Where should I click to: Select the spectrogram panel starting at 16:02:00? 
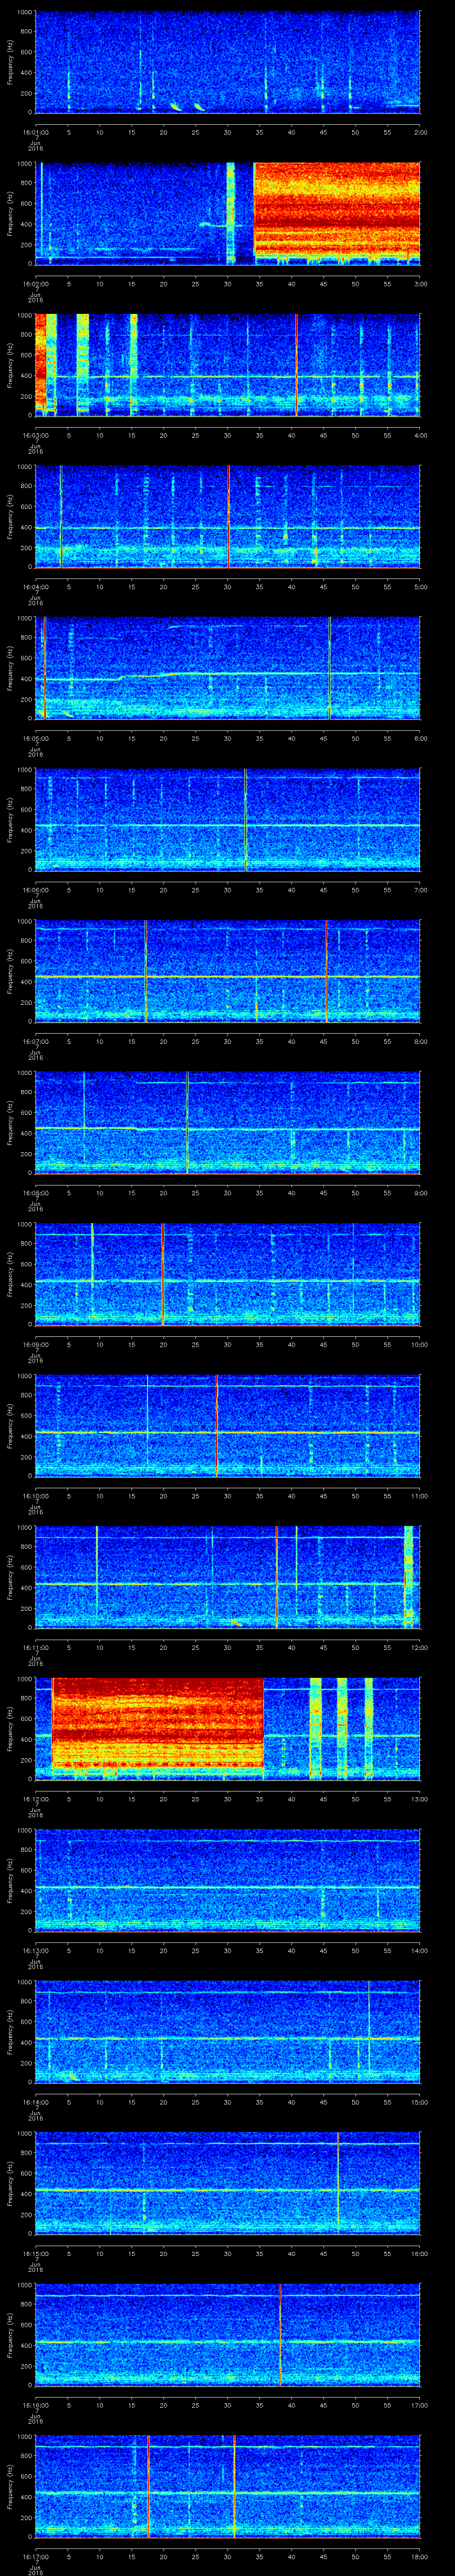point(228,213)
